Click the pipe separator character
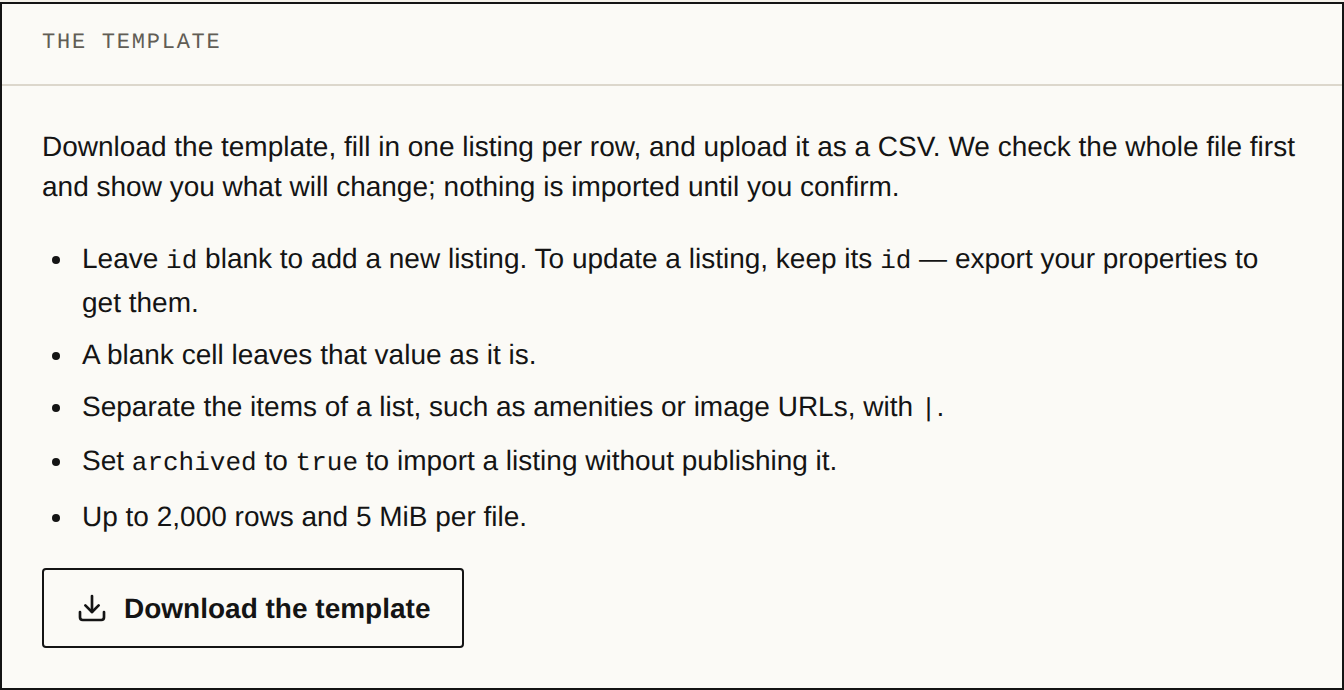The image size is (1344, 690). point(929,408)
